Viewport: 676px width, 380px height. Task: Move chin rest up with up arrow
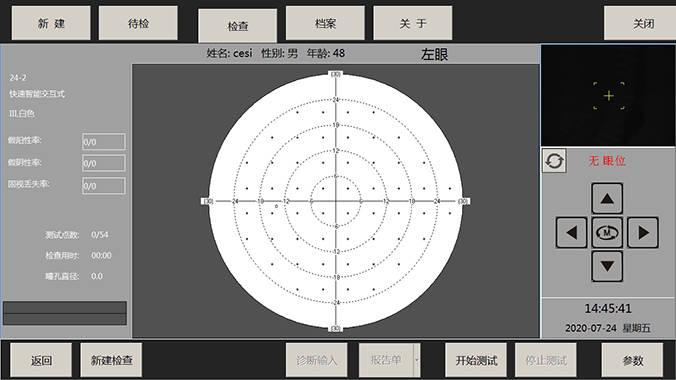(607, 198)
